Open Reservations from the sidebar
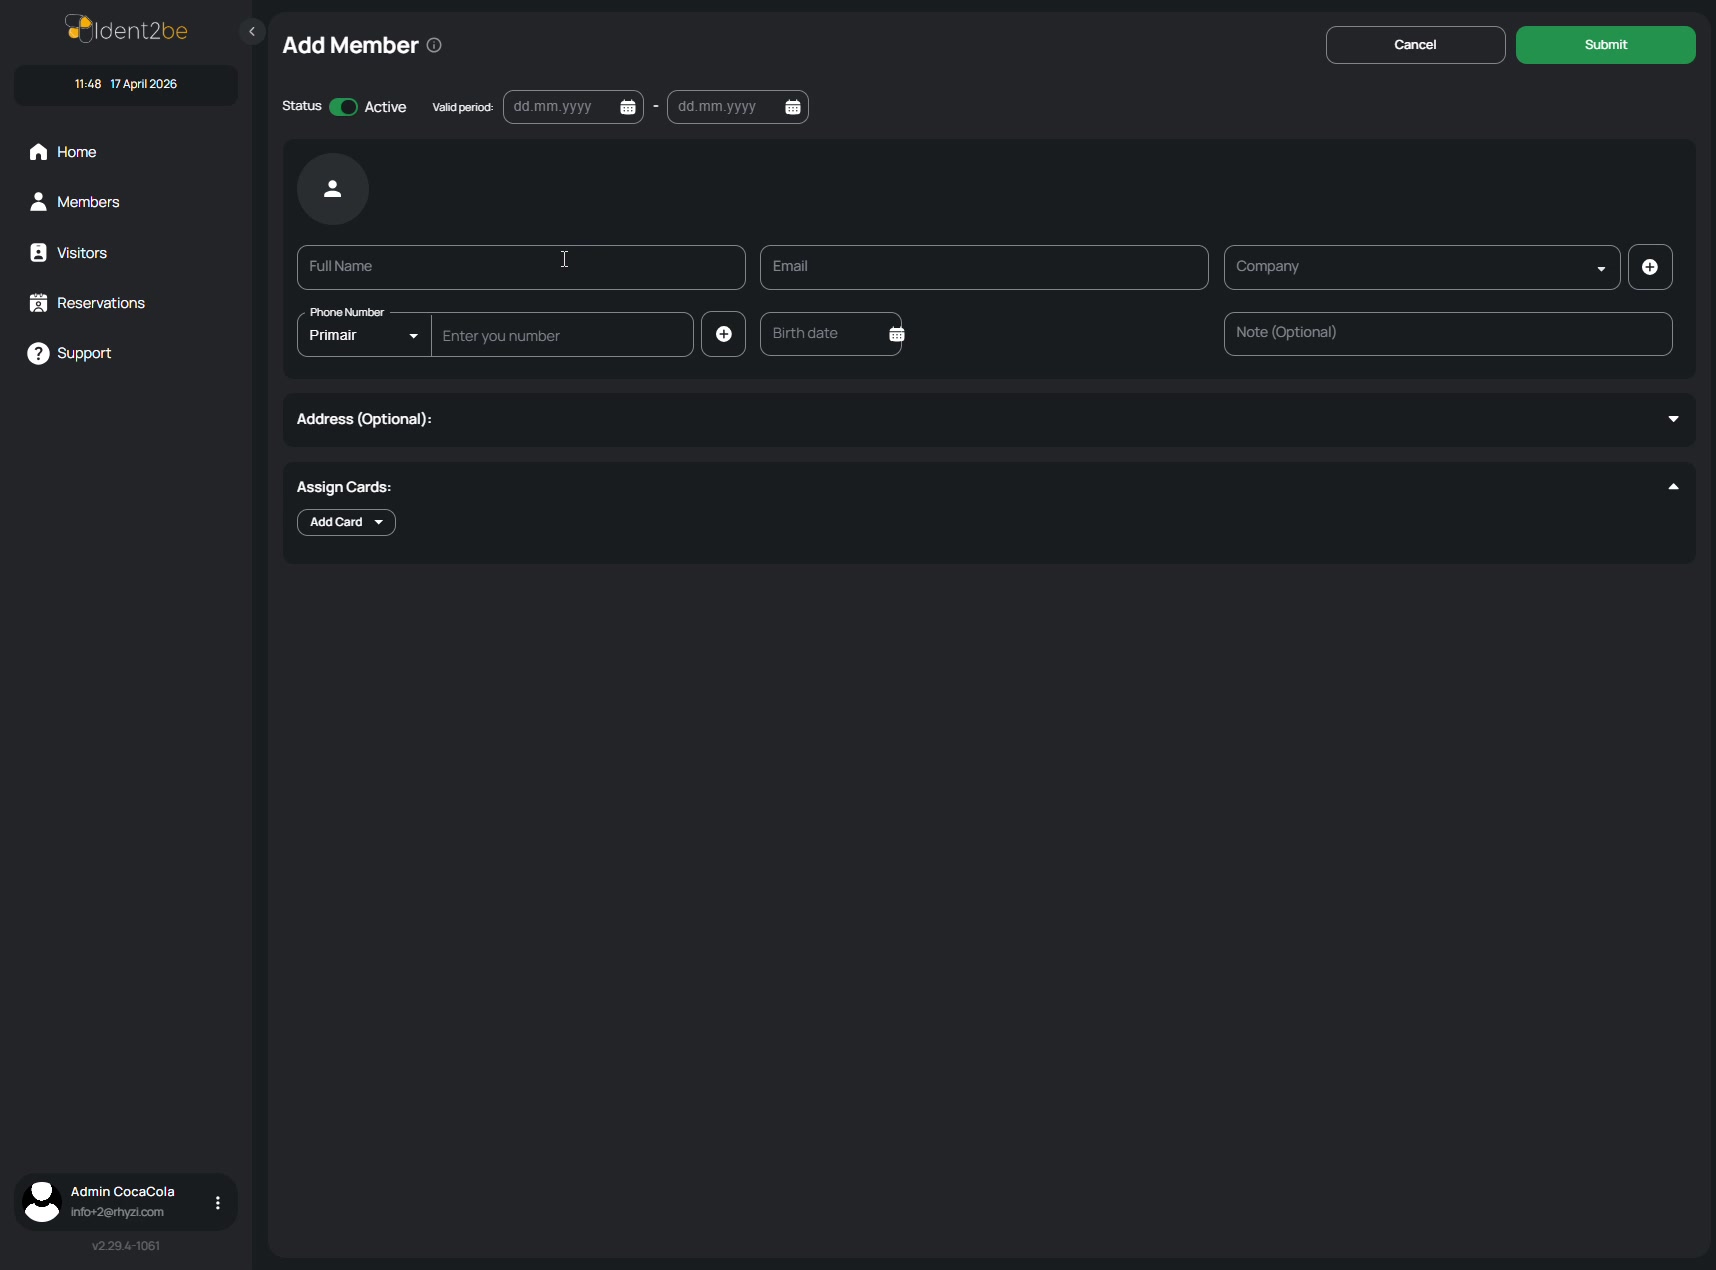 [x=100, y=303]
